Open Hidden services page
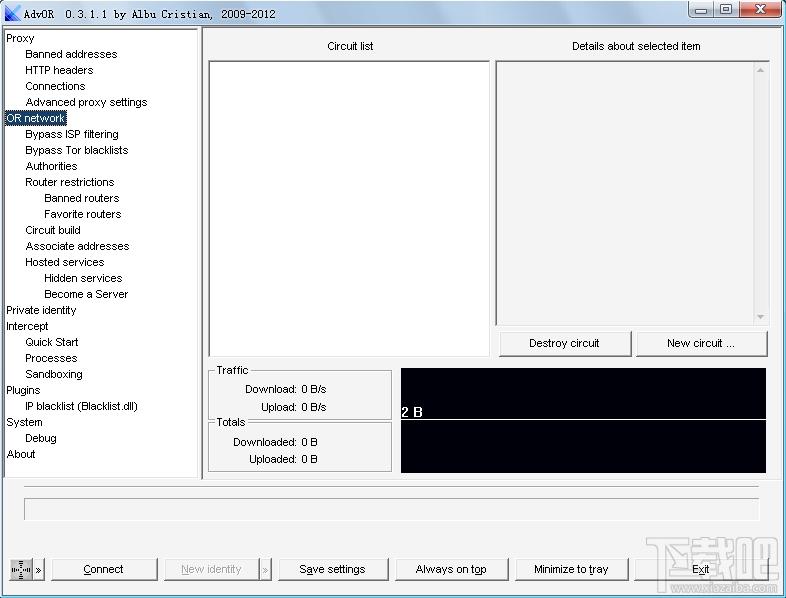The height and width of the screenshot is (598, 786). [x=83, y=279]
